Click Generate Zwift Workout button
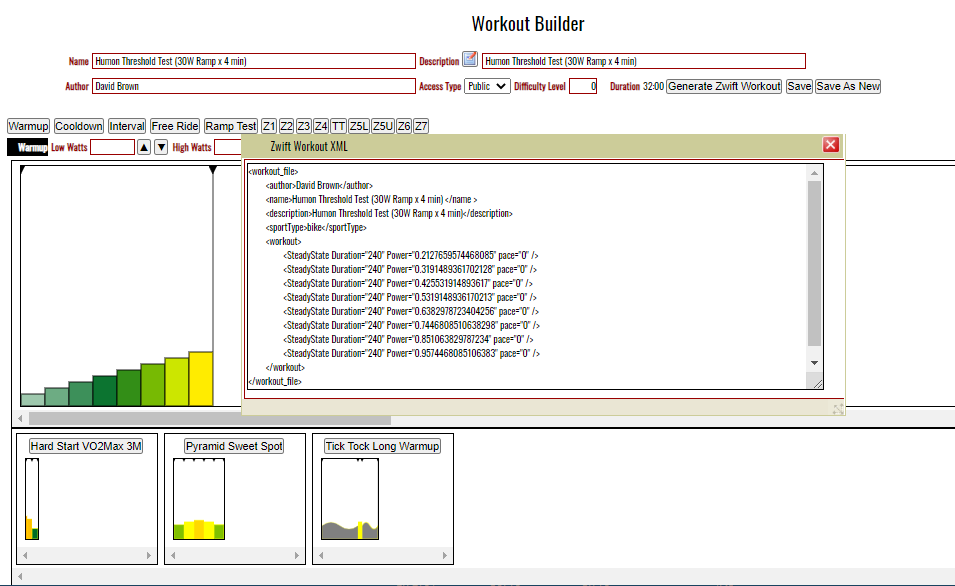Image resolution: width=955 pixels, height=586 pixels. pos(724,87)
